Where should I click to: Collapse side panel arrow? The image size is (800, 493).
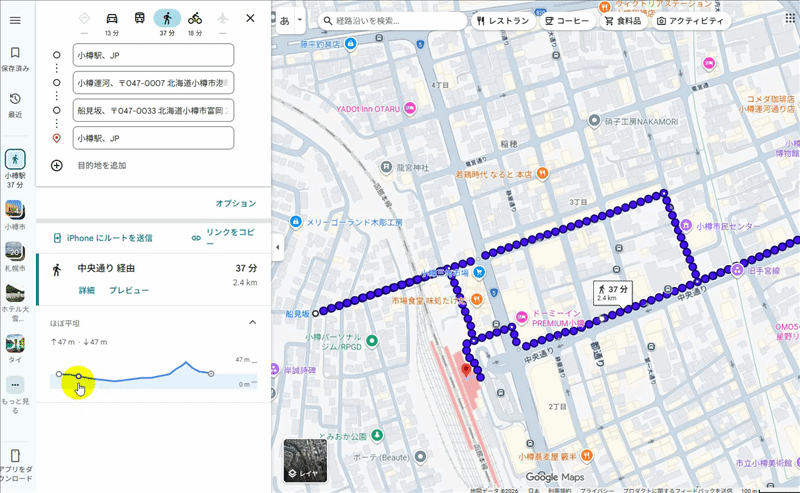pyautogui.click(x=278, y=247)
